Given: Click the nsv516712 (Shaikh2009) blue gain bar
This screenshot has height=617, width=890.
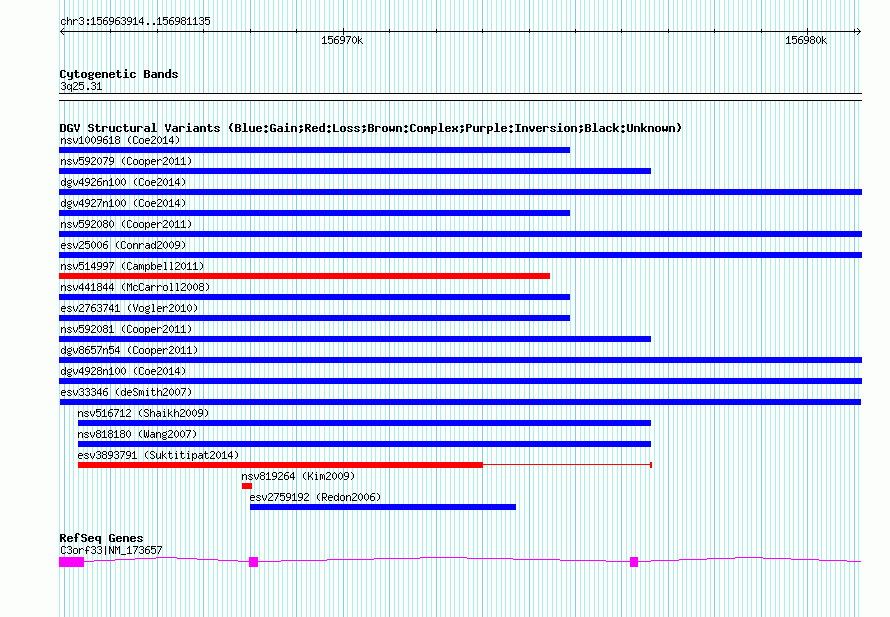Looking at the screenshot, I should point(364,423).
